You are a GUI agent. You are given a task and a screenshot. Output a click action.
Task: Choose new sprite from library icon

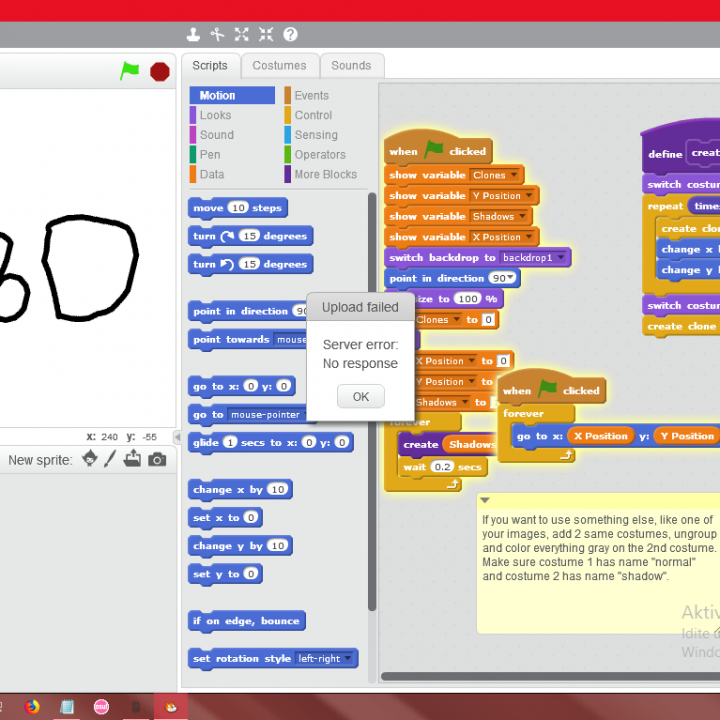90,459
